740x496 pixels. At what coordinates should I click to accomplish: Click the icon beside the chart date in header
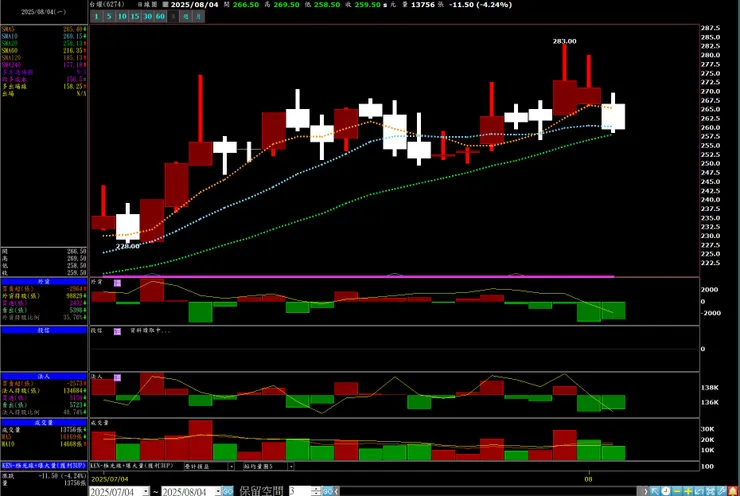(x=165, y=5)
